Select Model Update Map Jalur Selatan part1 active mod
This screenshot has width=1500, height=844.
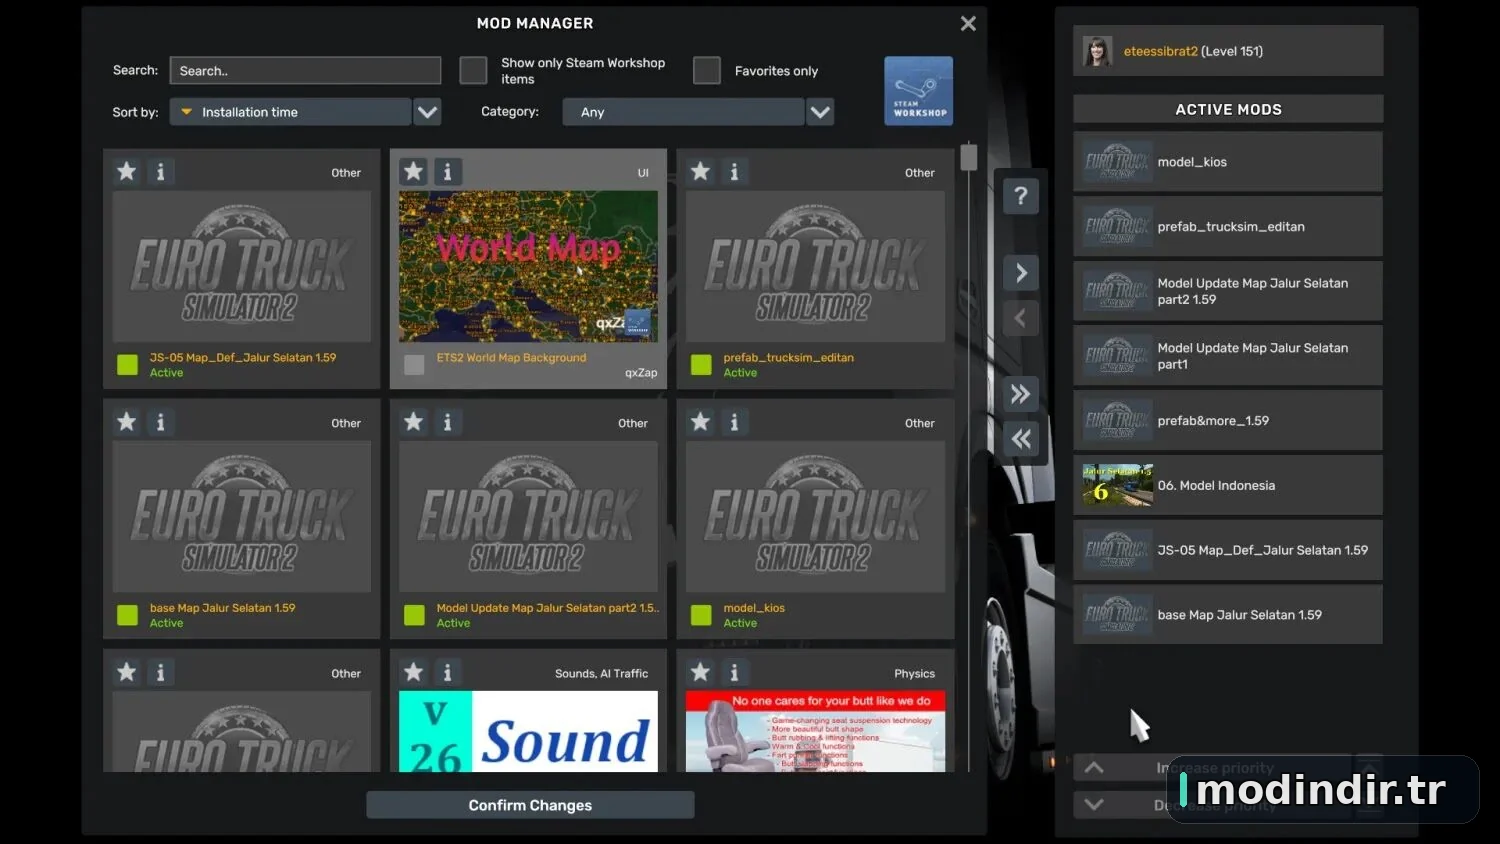coord(1228,356)
